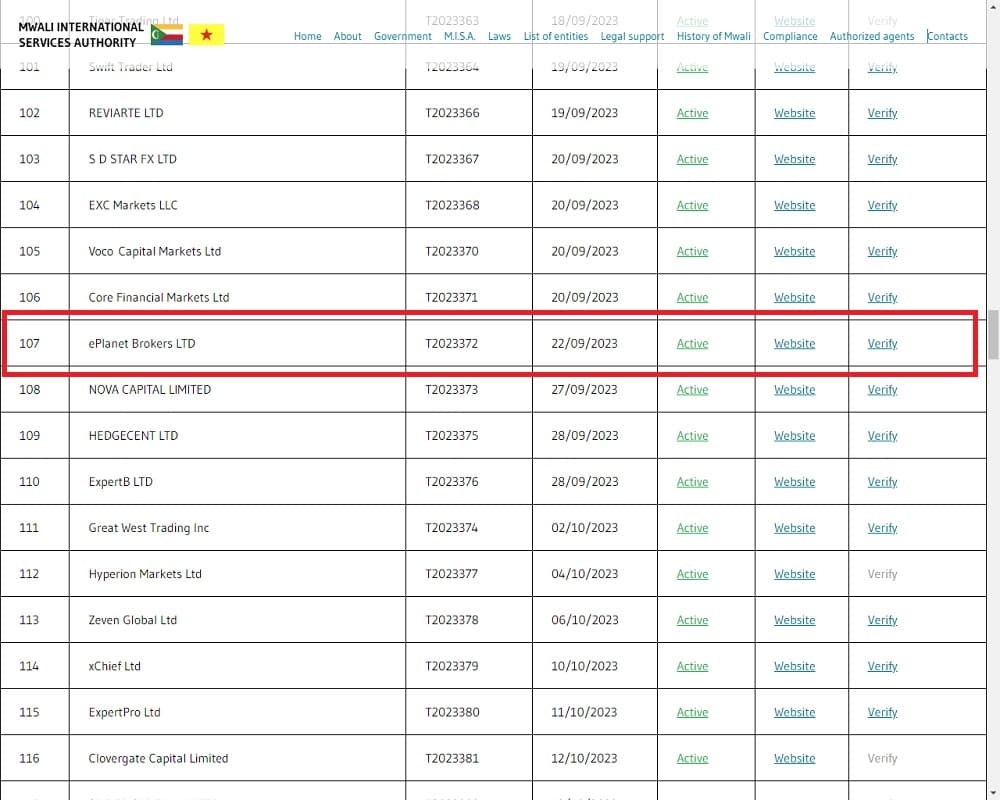Click Verify for Core Financial Markets Ltd
Viewport: 1000px width, 800px height.
tap(882, 297)
